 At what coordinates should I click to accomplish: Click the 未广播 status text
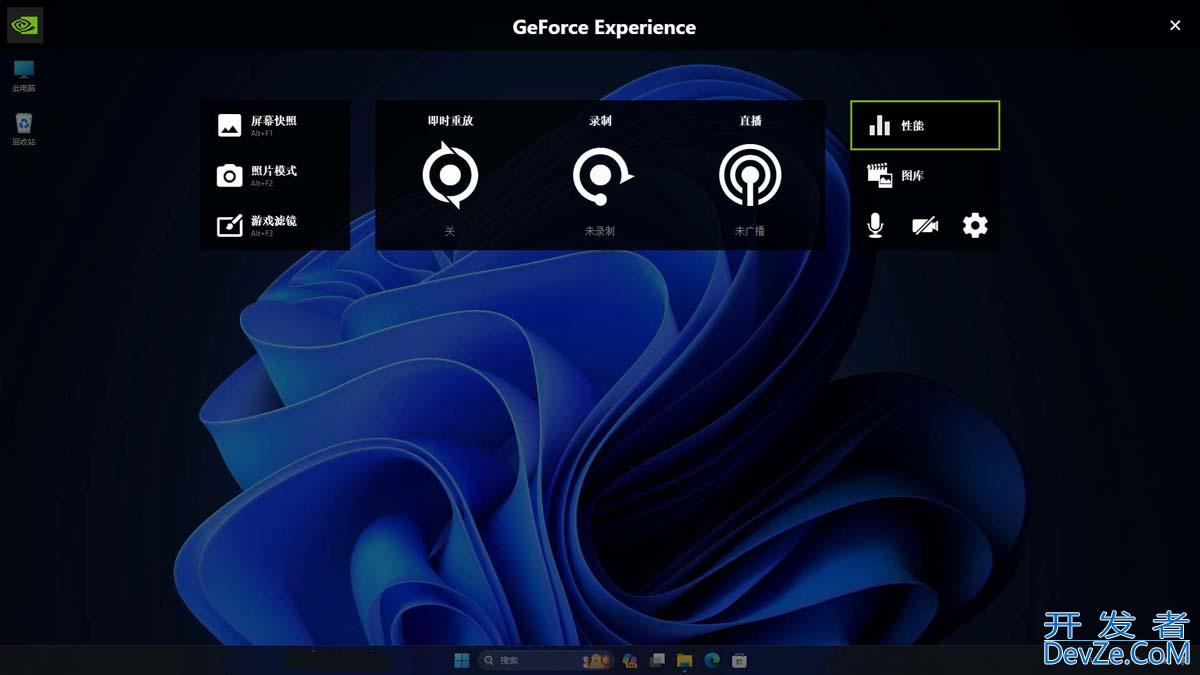(750, 231)
